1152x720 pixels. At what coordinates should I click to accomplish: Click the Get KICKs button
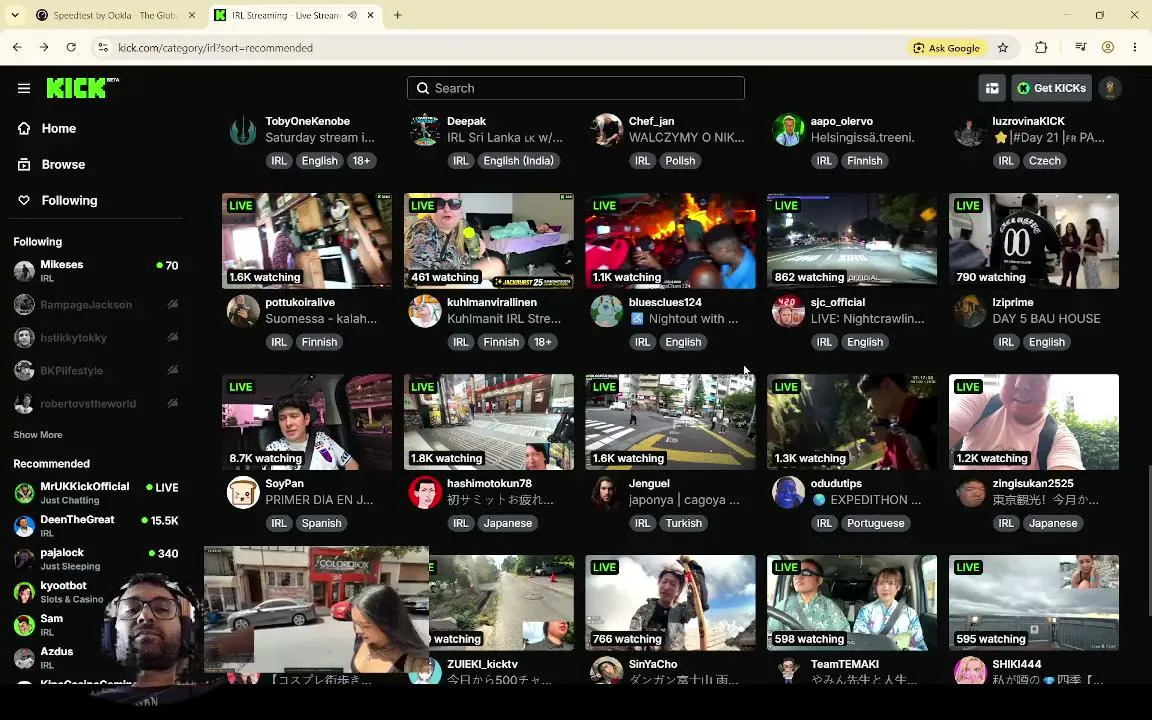point(1051,88)
